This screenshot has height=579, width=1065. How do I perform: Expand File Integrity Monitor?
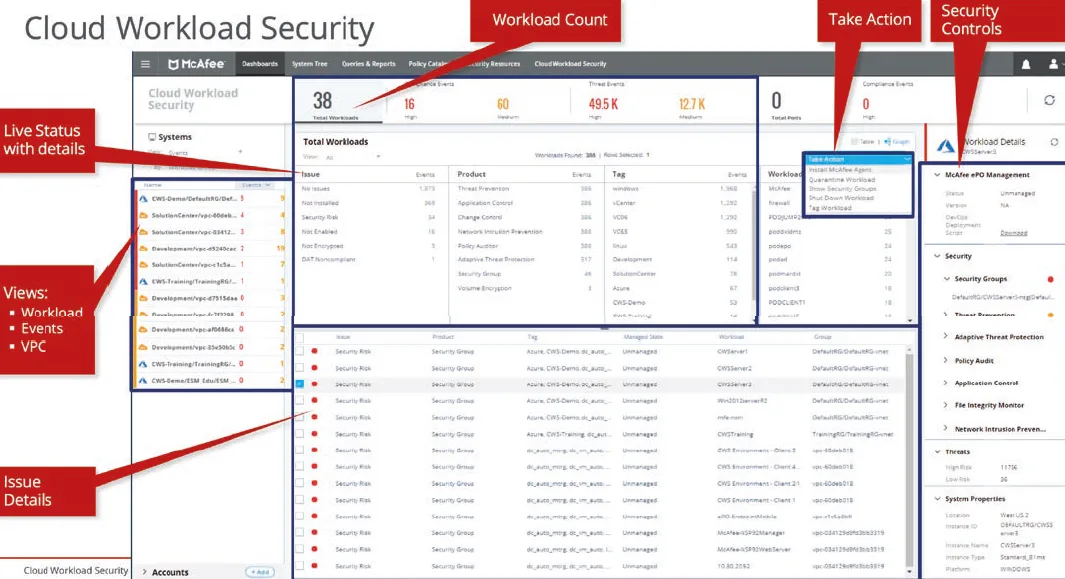pyautogui.click(x=945, y=405)
